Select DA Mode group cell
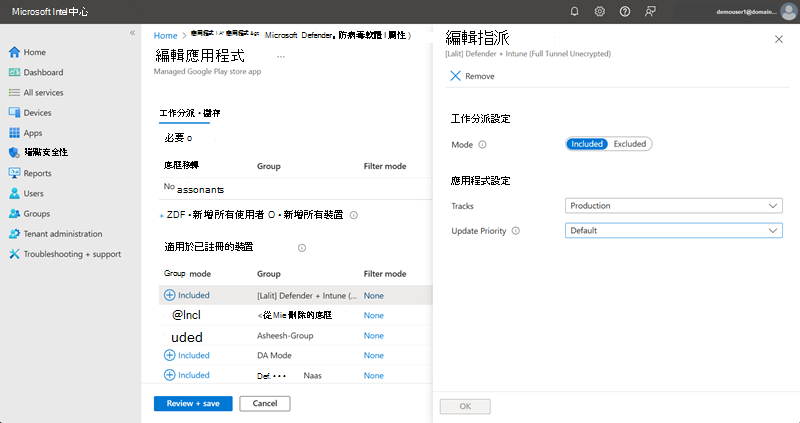Viewport: 800px width, 423px height. pyautogui.click(x=274, y=356)
